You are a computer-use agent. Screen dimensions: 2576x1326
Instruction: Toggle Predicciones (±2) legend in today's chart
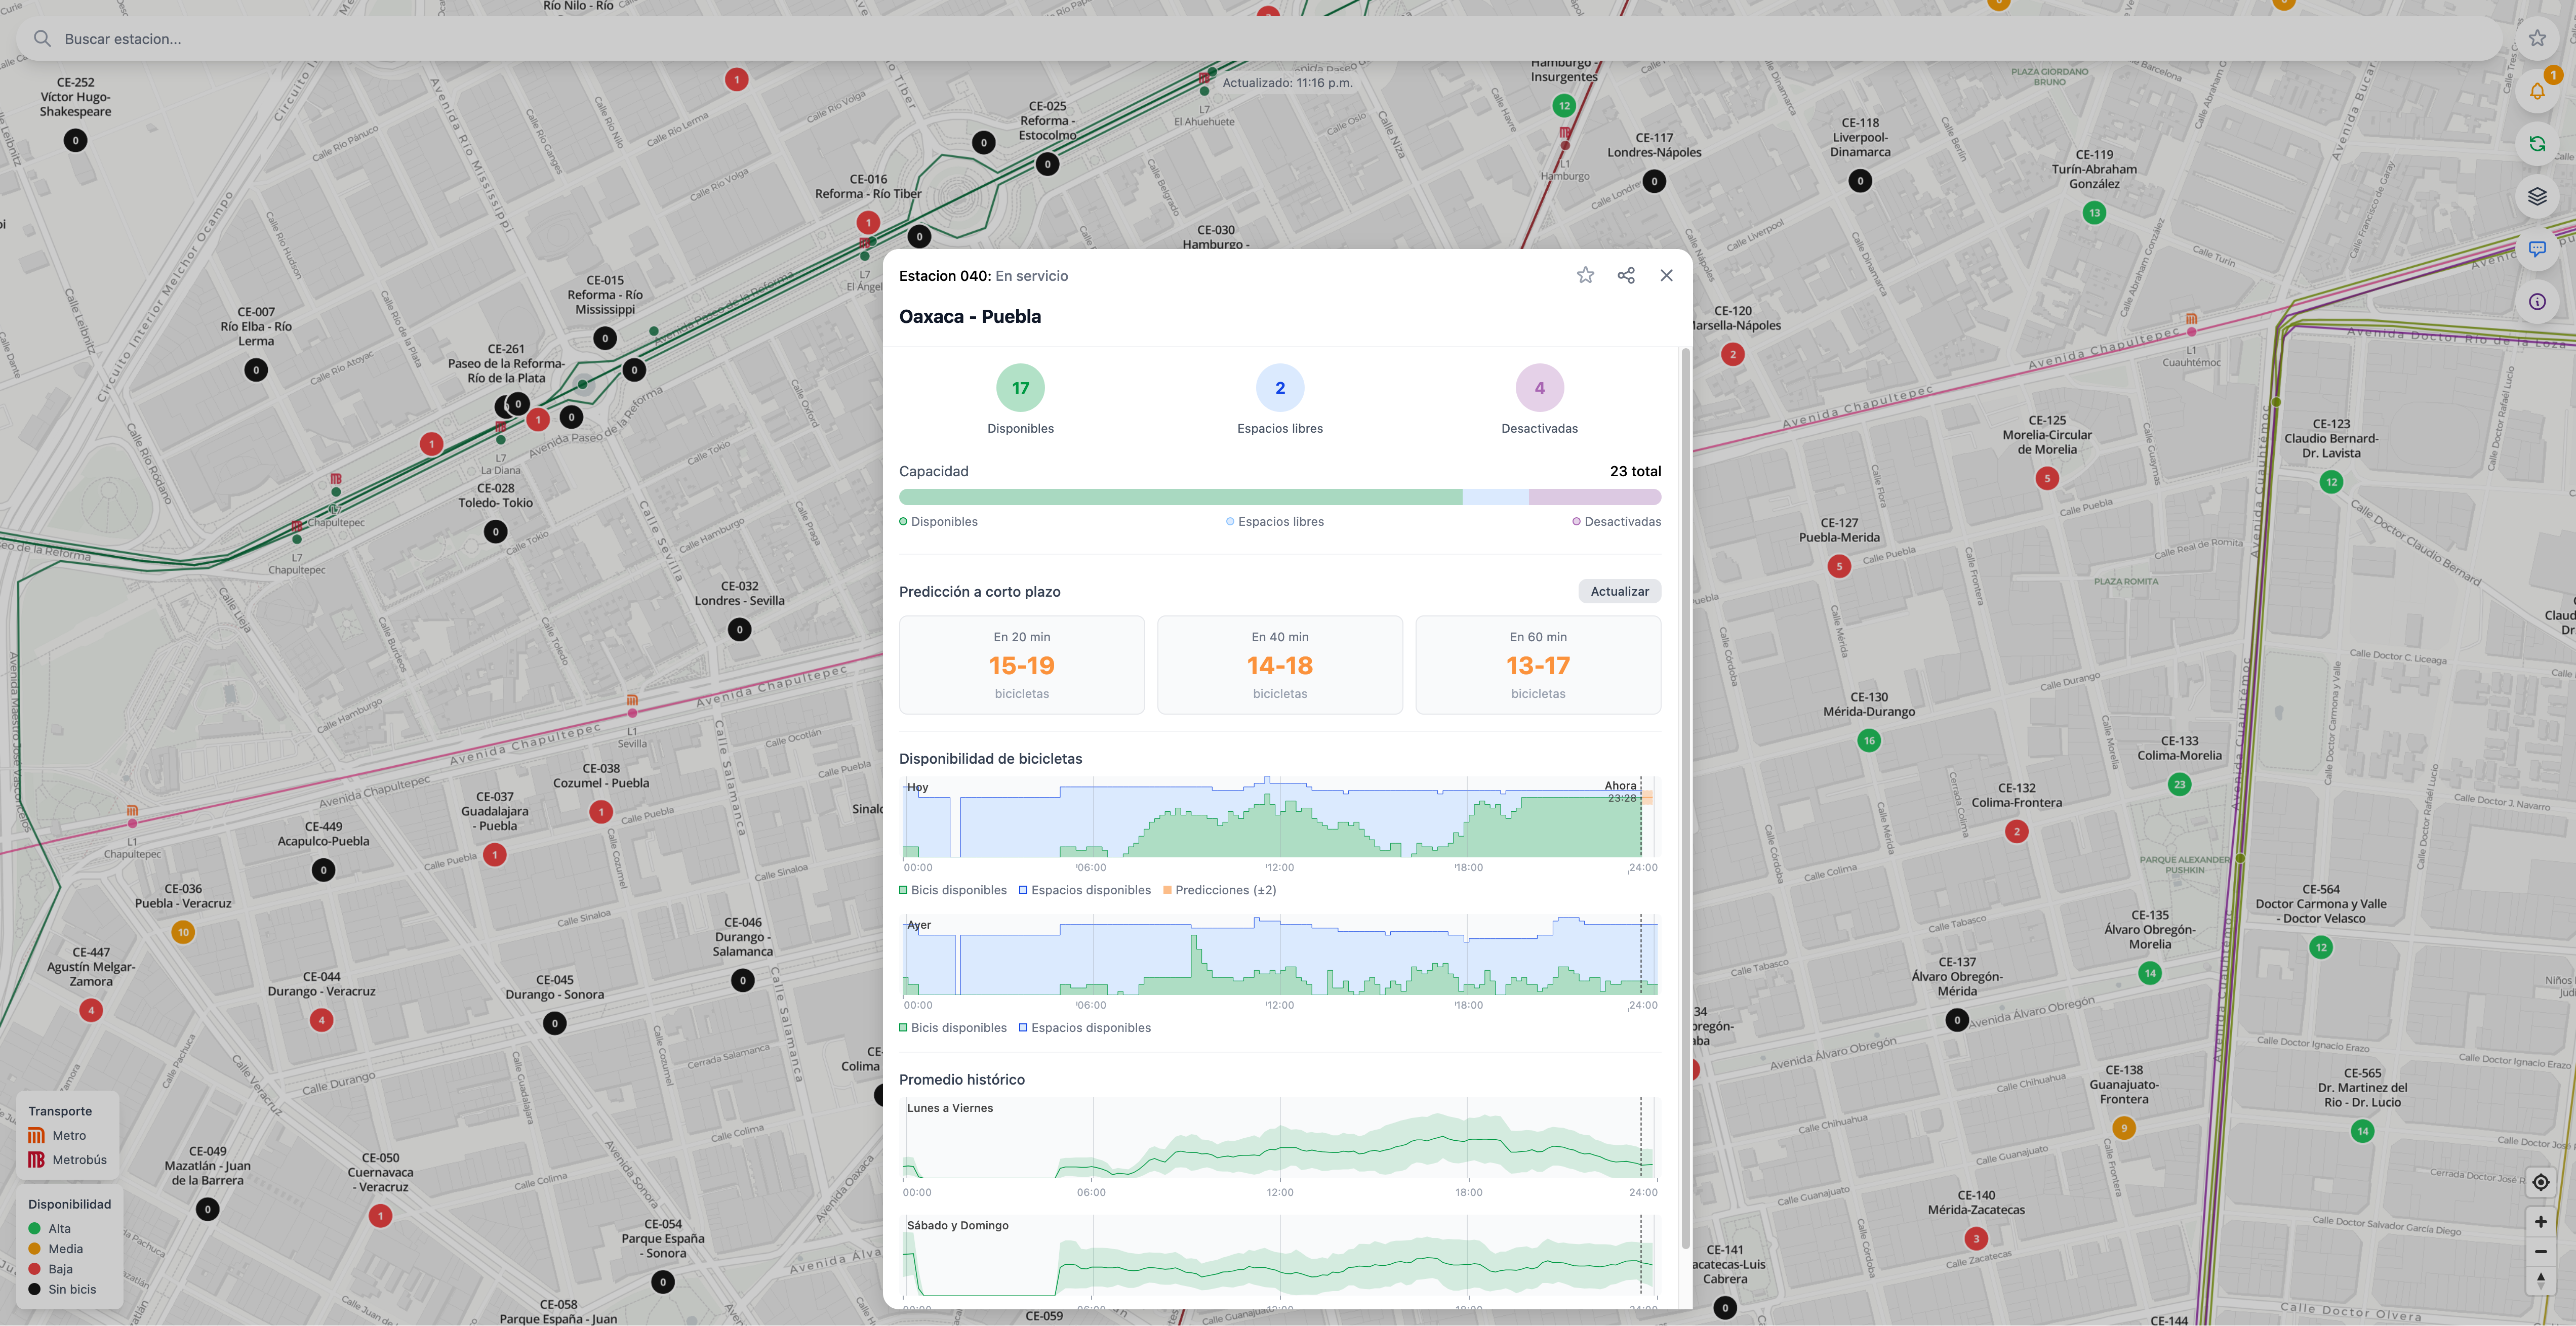[x=1220, y=890]
